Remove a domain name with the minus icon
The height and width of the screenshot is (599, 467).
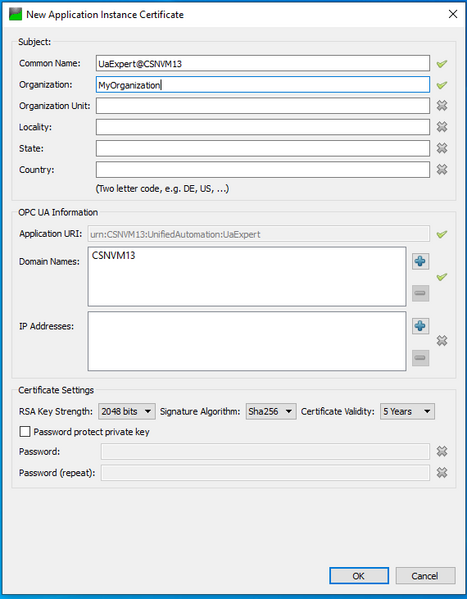coord(420,293)
